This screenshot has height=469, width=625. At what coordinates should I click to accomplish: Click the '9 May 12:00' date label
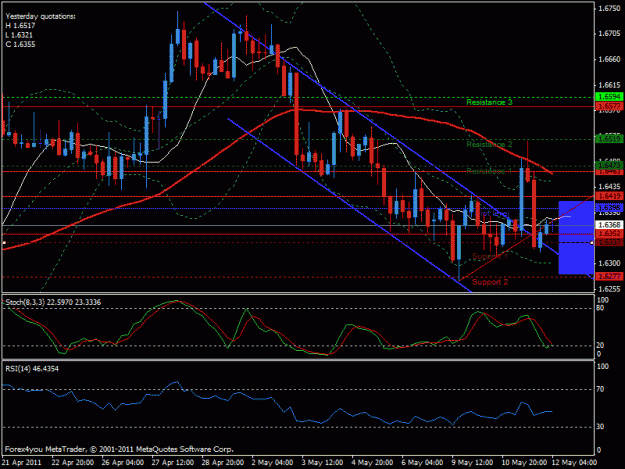(x=472, y=463)
